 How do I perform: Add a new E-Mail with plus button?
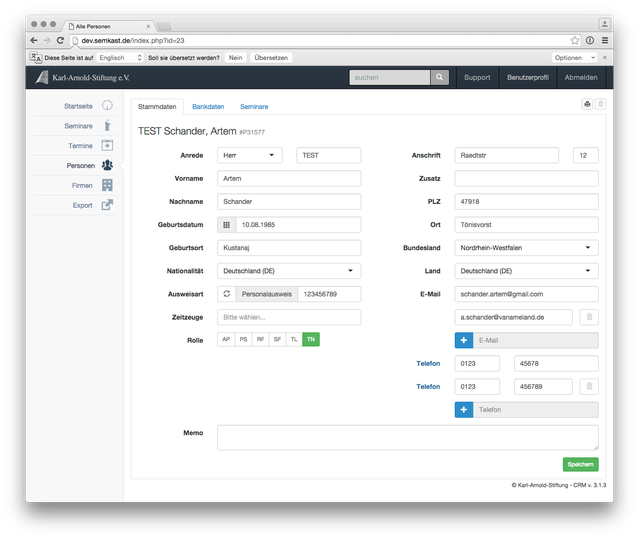pos(464,340)
